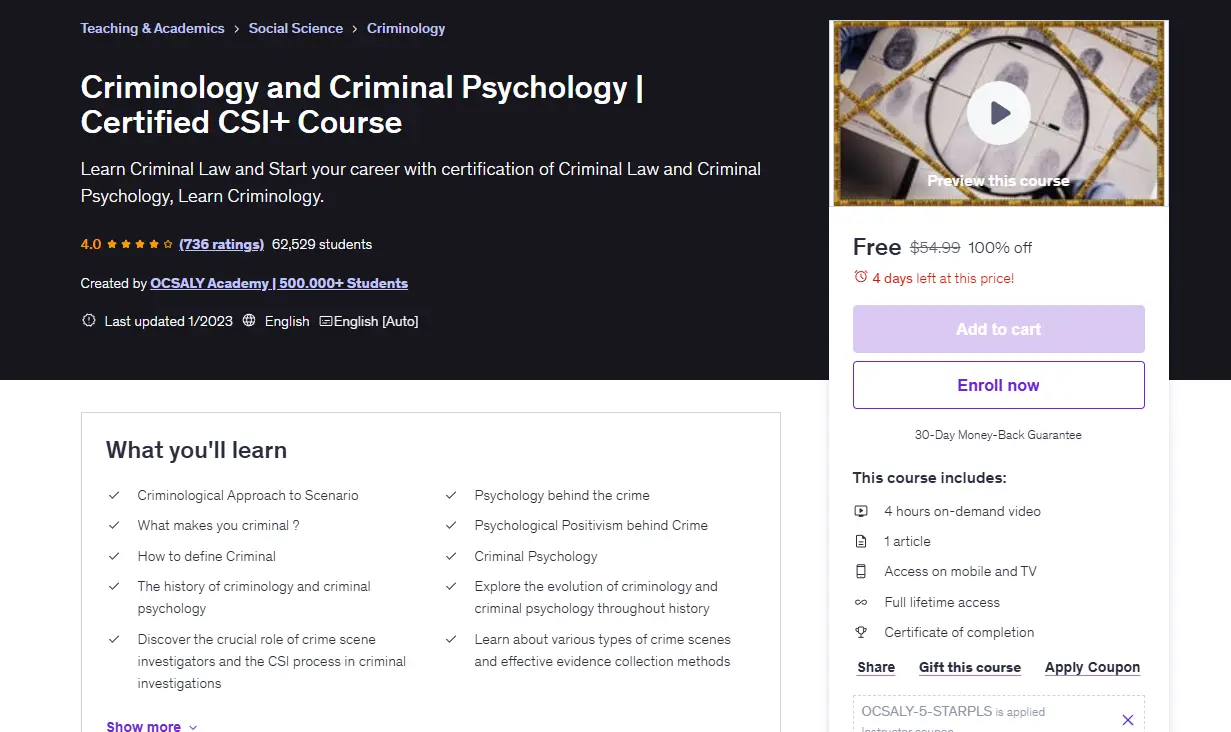Click checkmark beside What makes you criminal
The height and width of the screenshot is (732, 1231).
(115, 525)
